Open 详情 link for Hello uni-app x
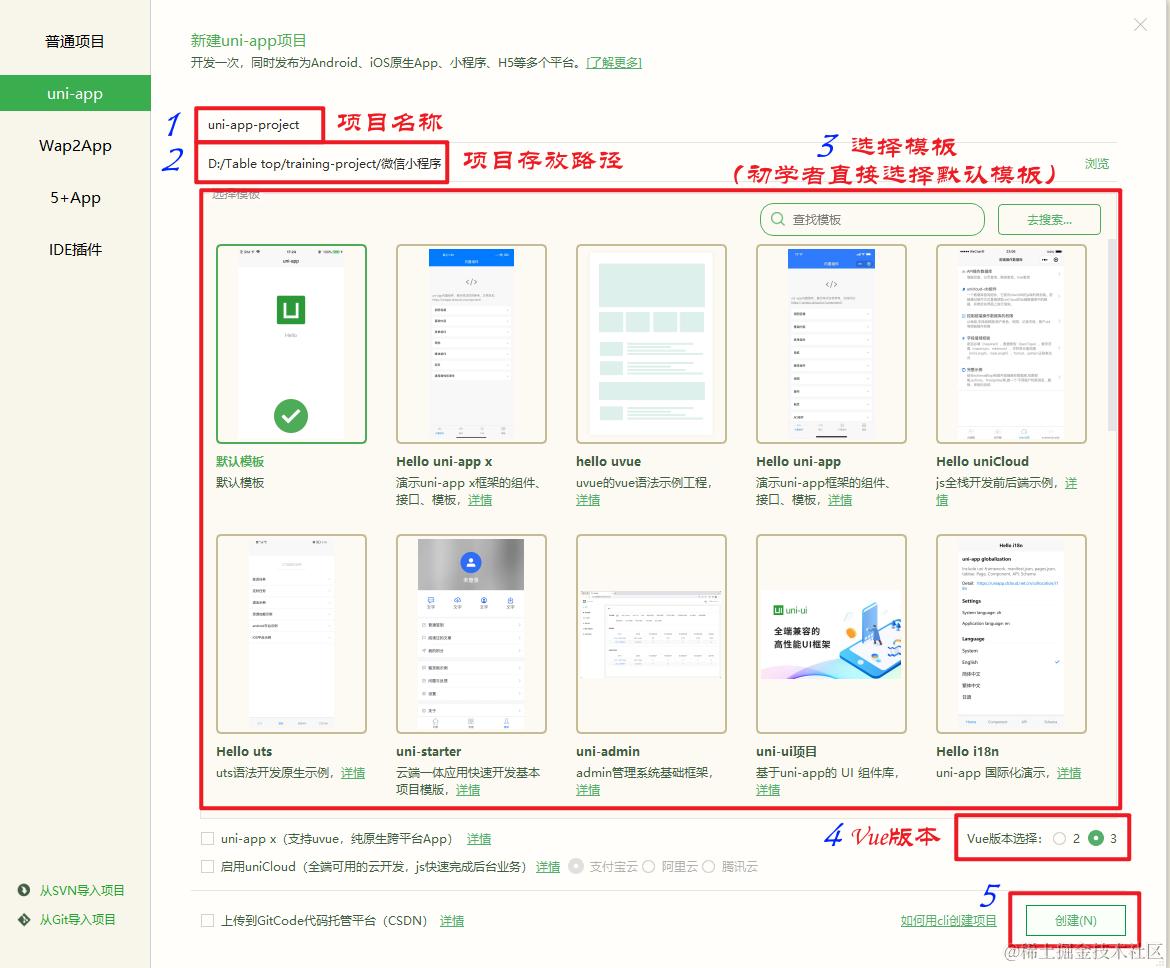 point(480,500)
